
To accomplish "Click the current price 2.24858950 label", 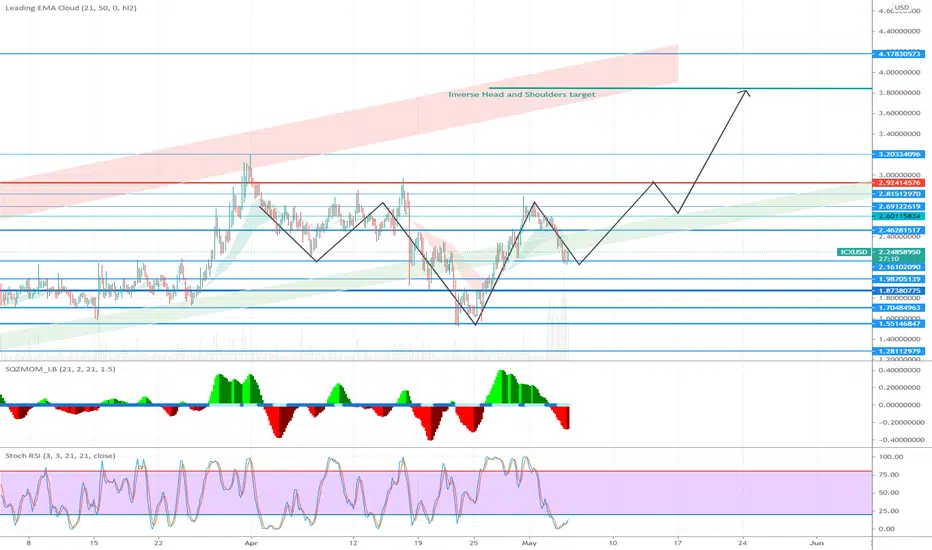I will (x=899, y=252).
